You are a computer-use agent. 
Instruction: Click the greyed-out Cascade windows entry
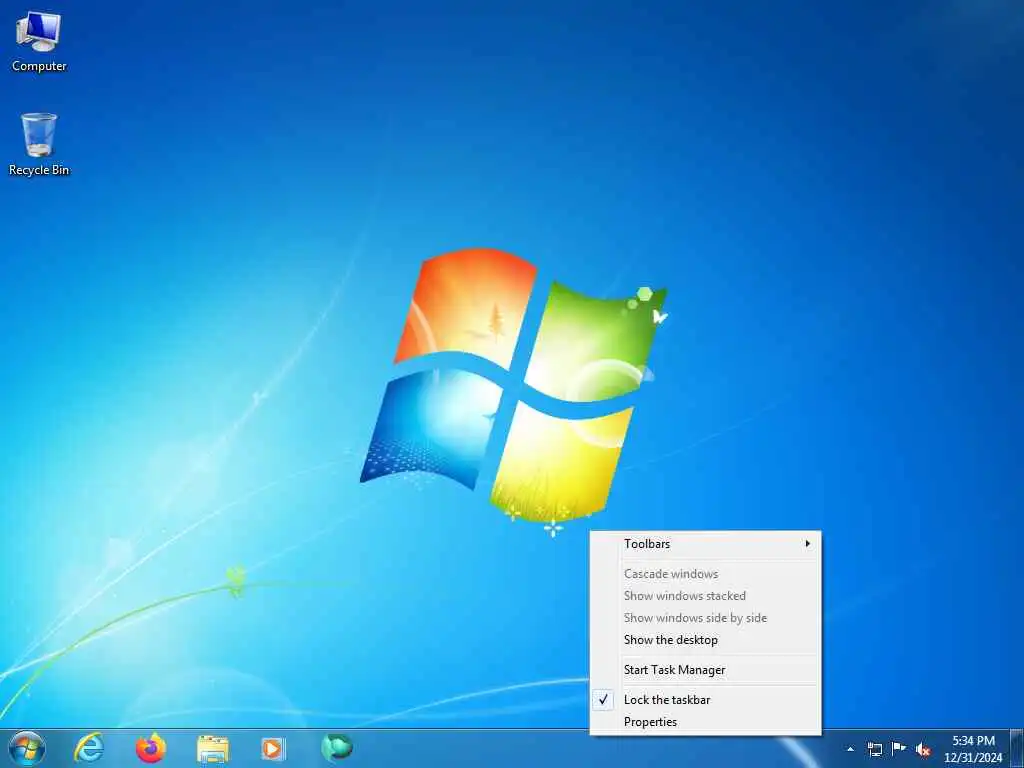(x=705, y=574)
